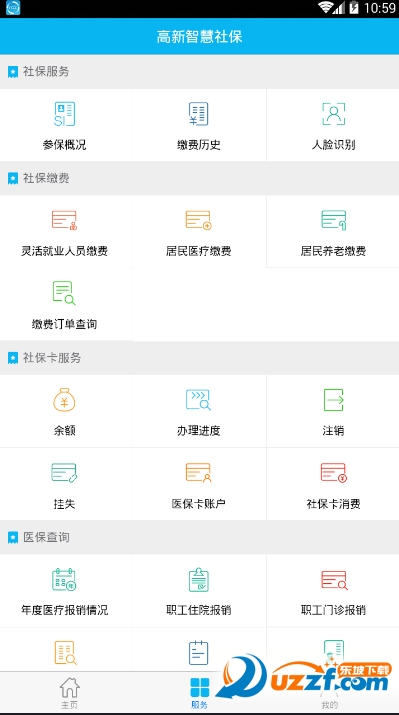View 年度医疗报销情况 calendar icon
The image size is (399, 715).
[x=64, y=580]
